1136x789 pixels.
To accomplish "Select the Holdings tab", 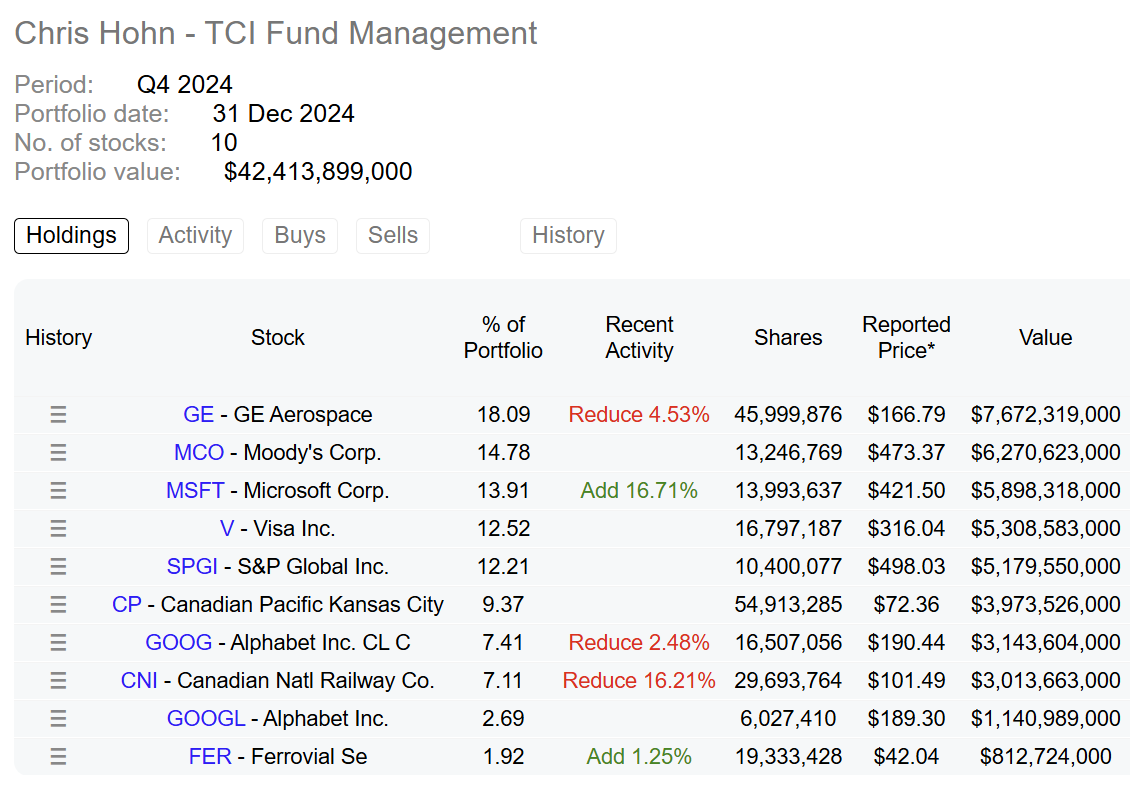I will tap(71, 235).
